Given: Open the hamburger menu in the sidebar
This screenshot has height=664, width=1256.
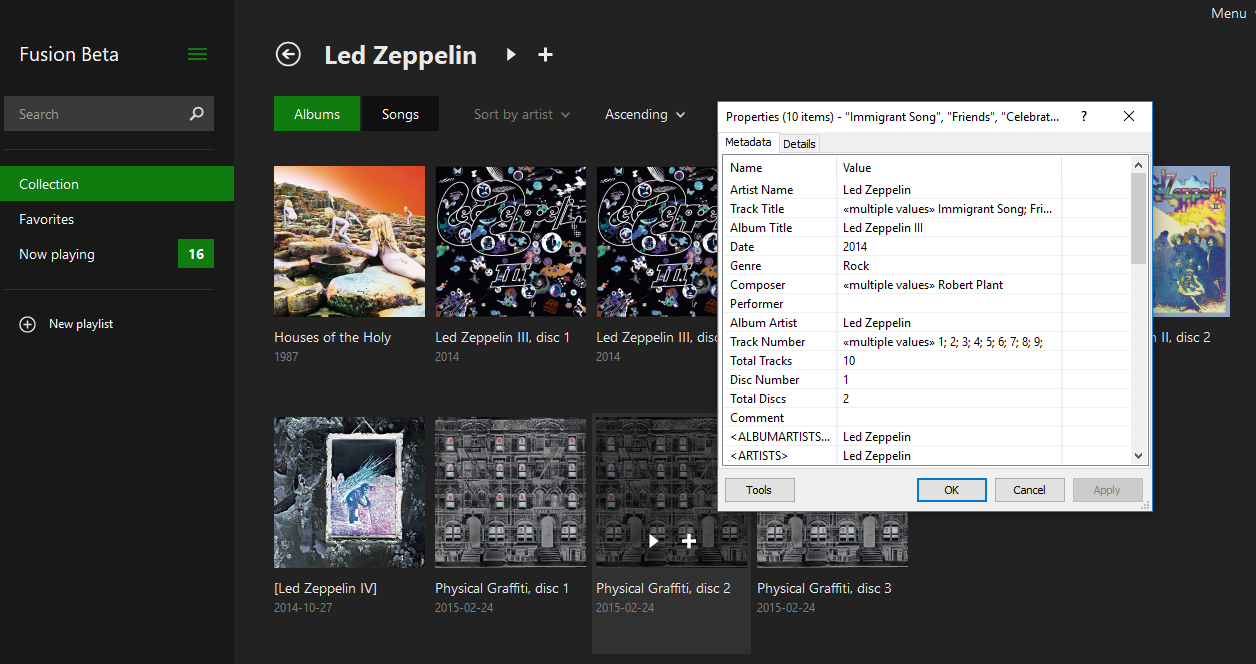Looking at the screenshot, I should (x=197, y=54).
